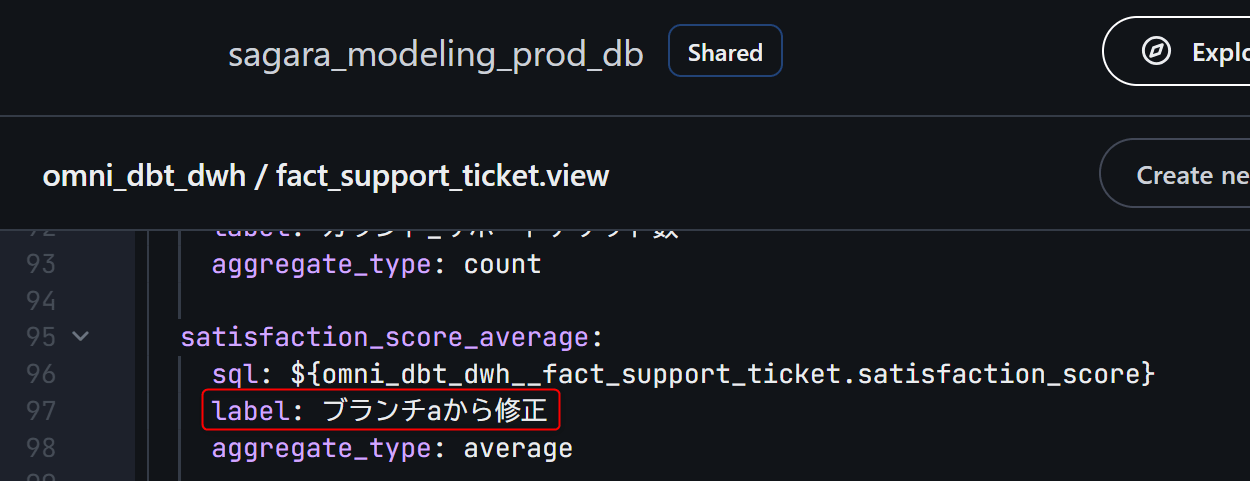Click the Shared badge
The width and height of the screenshot is (1250, 481).
725,52
